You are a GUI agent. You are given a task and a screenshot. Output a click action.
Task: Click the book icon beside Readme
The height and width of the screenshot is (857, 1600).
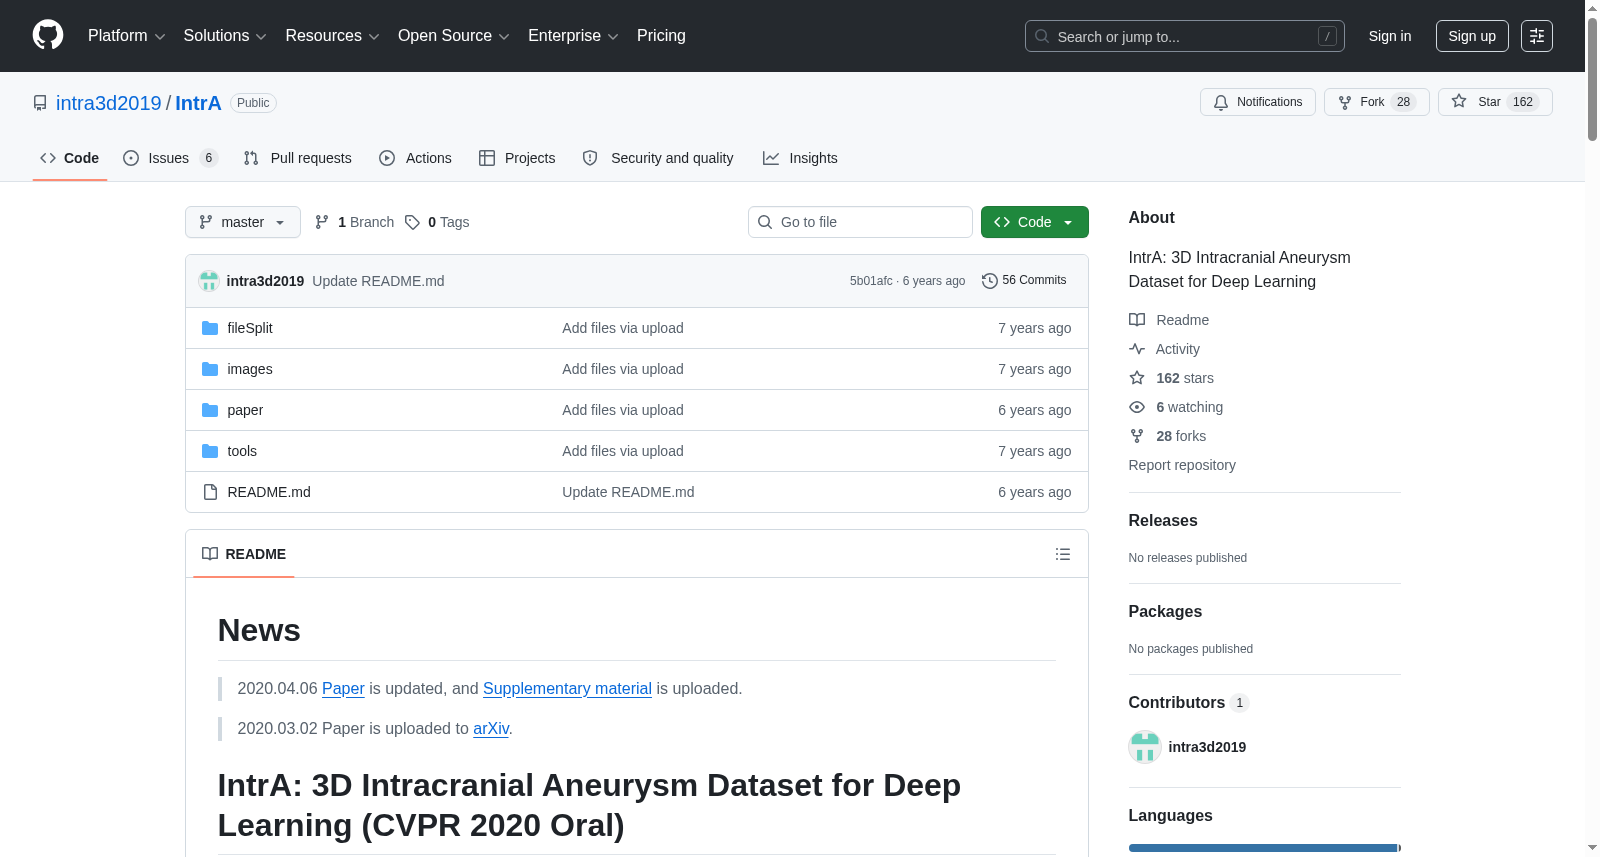pyautogui.click(x=1137, y=320)
